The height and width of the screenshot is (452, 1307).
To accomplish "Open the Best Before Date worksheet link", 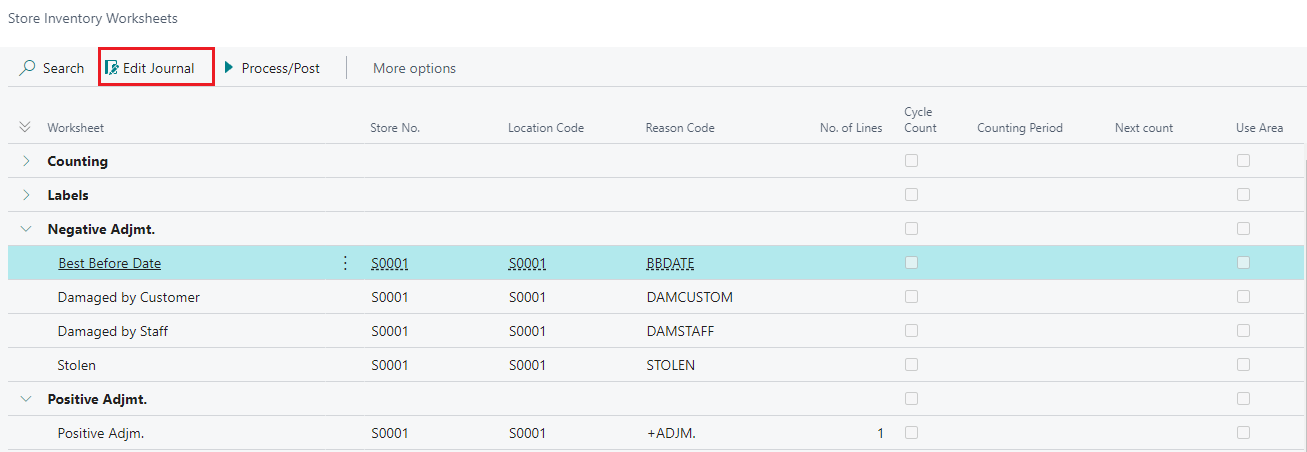I will pos(109,263).
